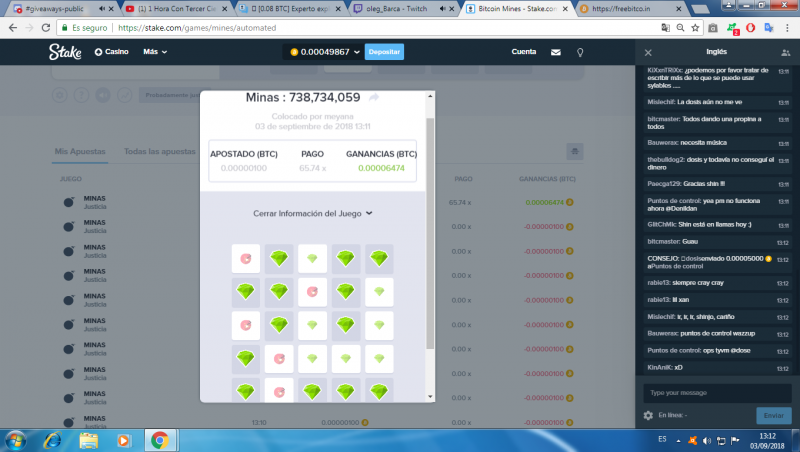The image size is (800, 452).
Task: Click the Stake logo
Action: [65, 52]
